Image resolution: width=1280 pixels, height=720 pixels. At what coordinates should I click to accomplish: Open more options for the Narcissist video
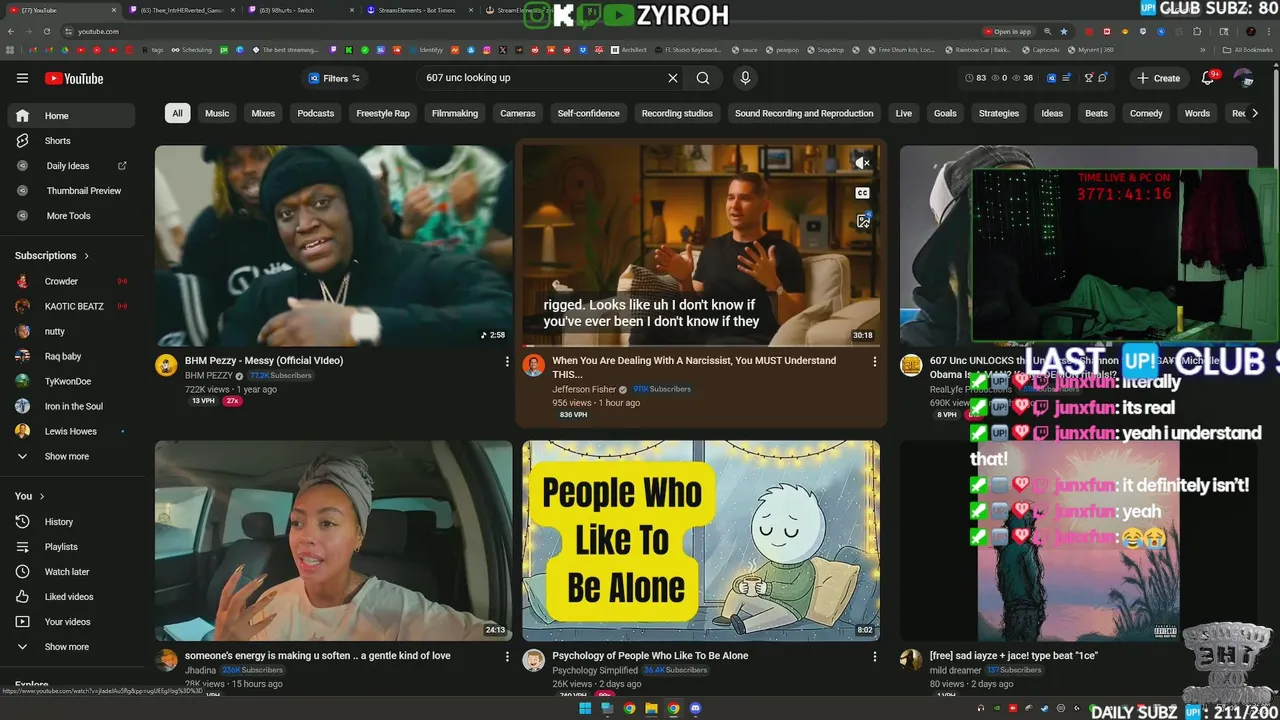coord(875,362)
